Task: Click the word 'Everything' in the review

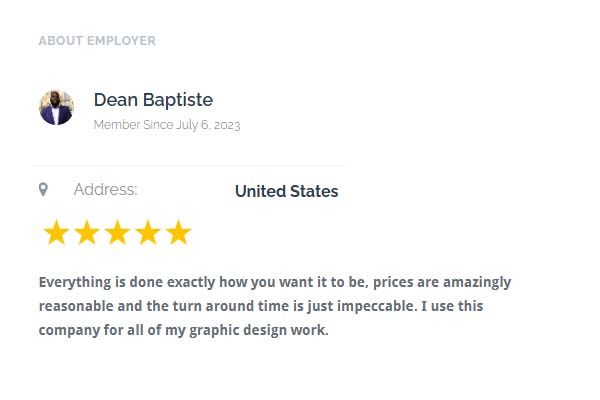Action: click(x=75, y=282)
